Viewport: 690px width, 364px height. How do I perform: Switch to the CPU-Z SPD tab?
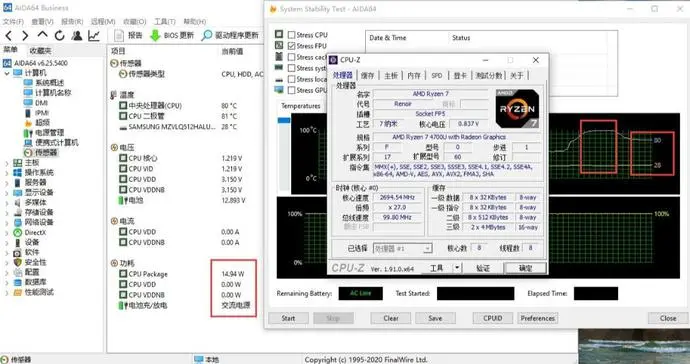[x=437, y=76]
